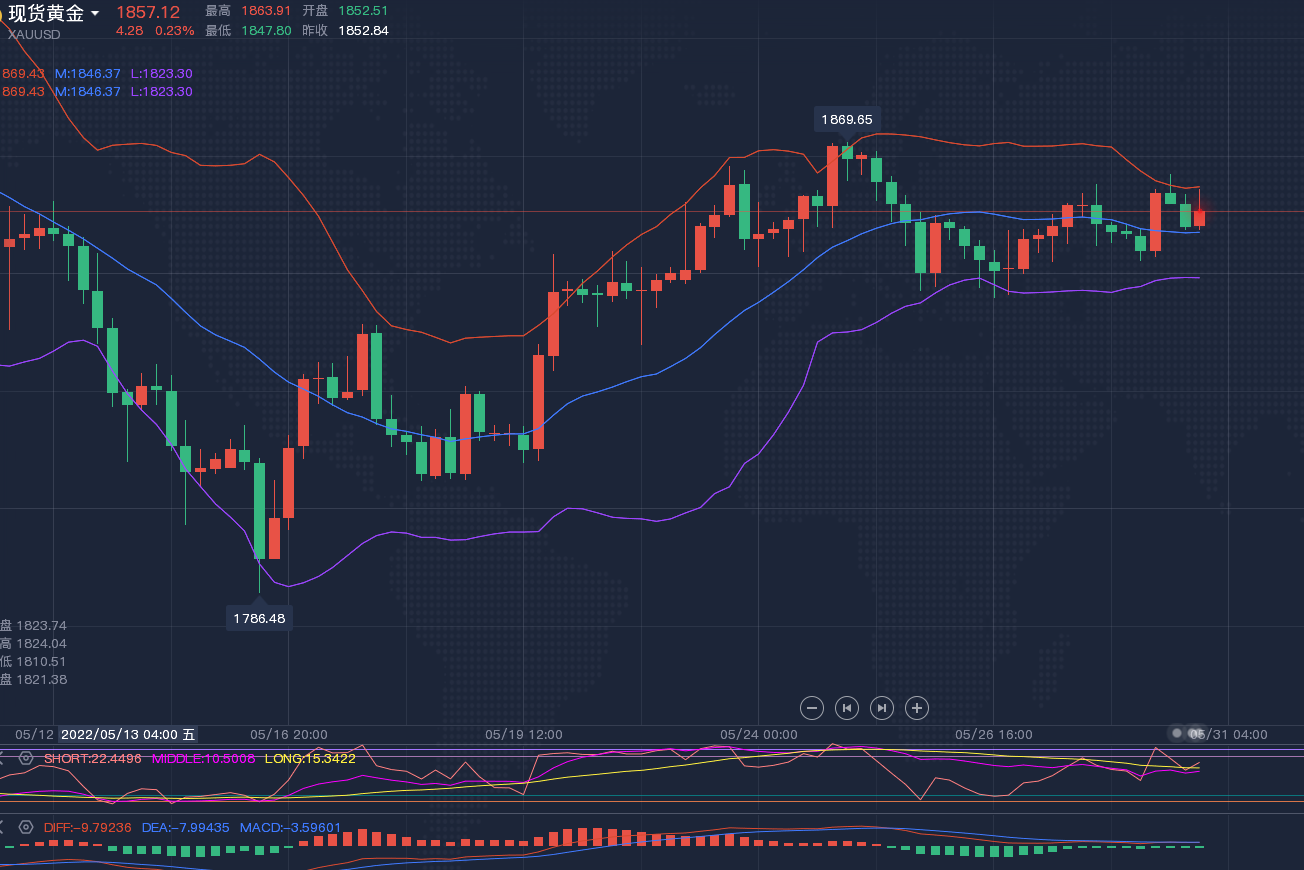Click the highlighted 2022/05/13 04:00 date label
1304x870 pixels.
point(128,734)
